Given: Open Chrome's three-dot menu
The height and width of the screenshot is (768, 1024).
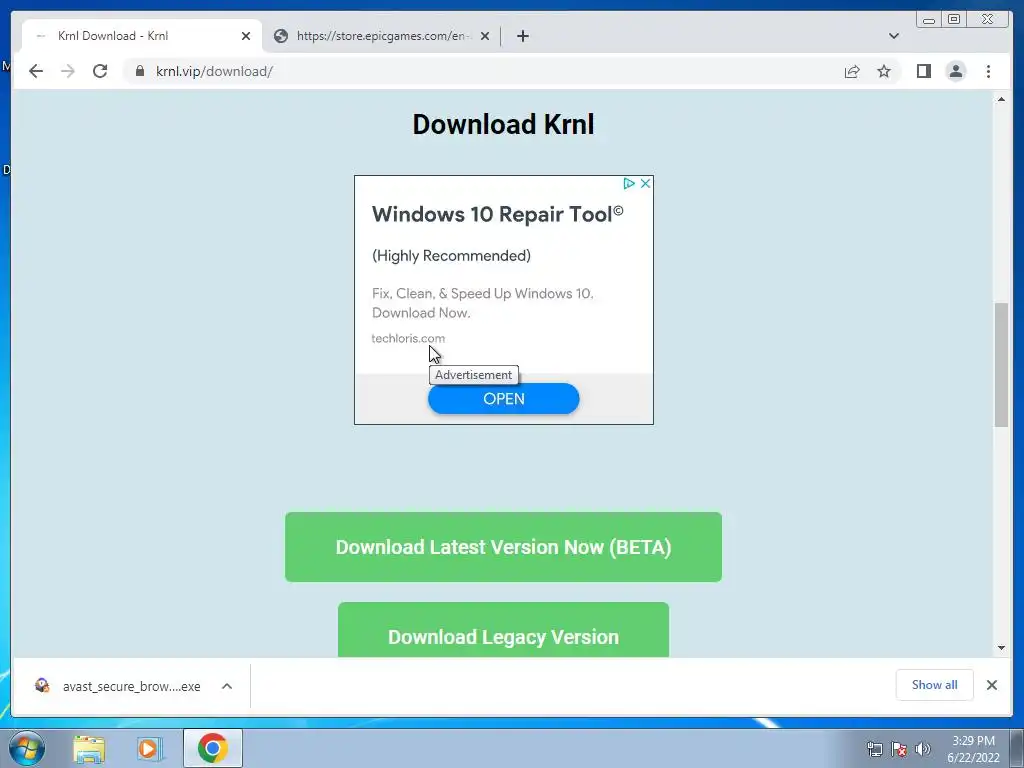Looking at the screenshot, I should pyautogui.click(x=988, y=71).
